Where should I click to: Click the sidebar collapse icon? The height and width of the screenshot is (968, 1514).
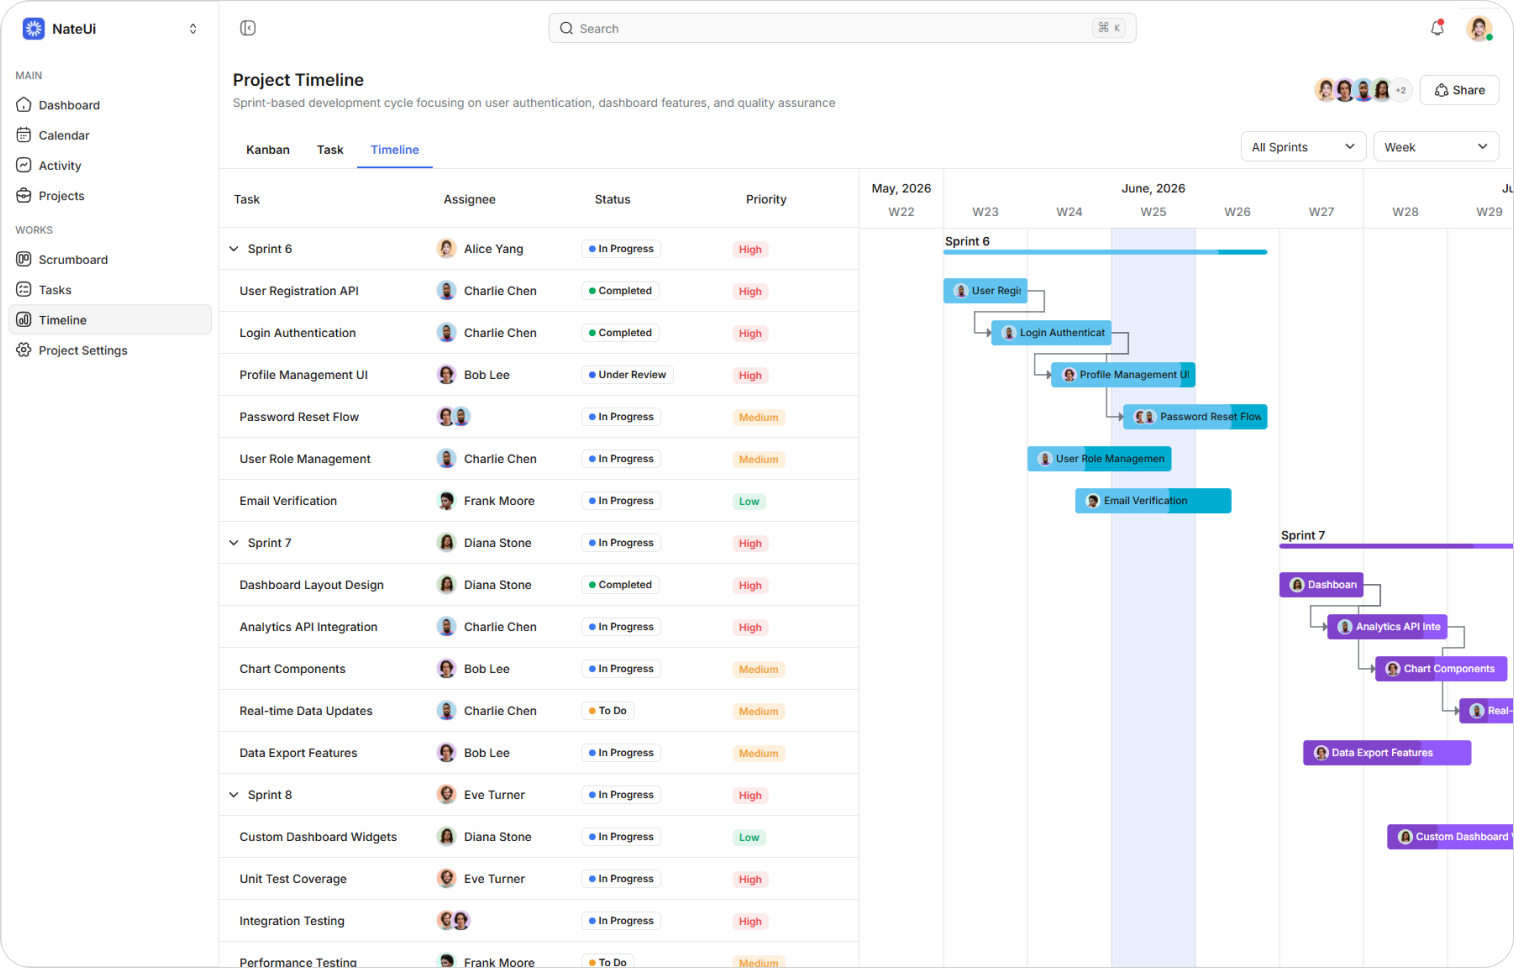[x=248, y=28]
